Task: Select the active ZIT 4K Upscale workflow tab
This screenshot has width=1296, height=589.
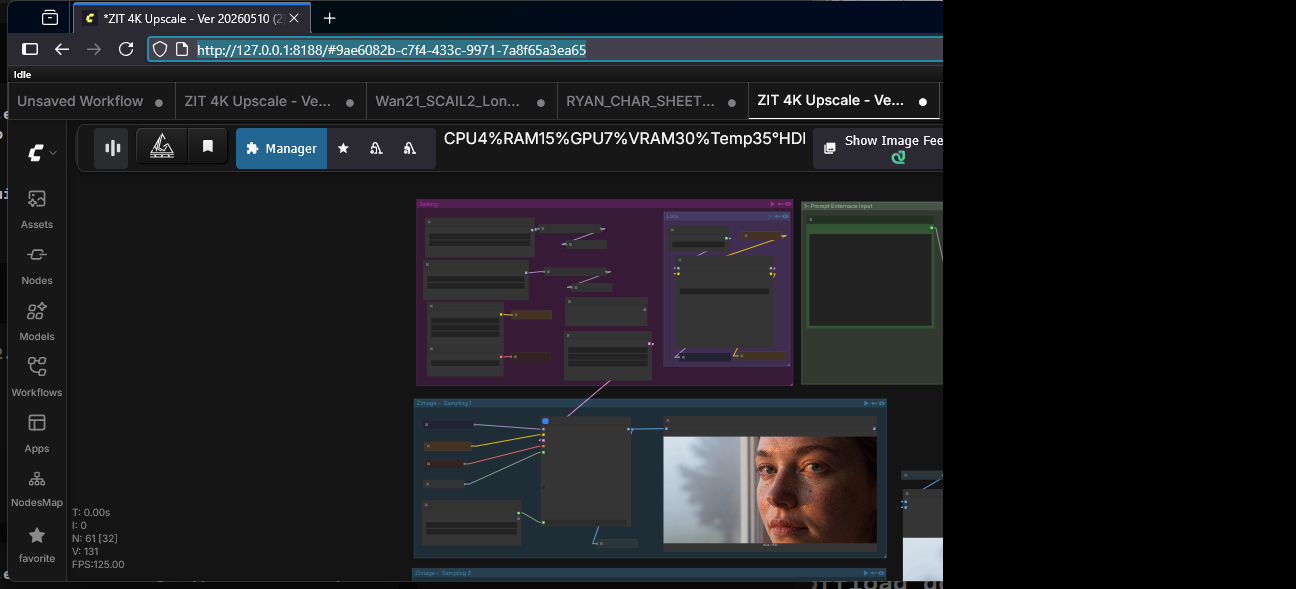Action: pyautogui.click(x=843, y=101)
